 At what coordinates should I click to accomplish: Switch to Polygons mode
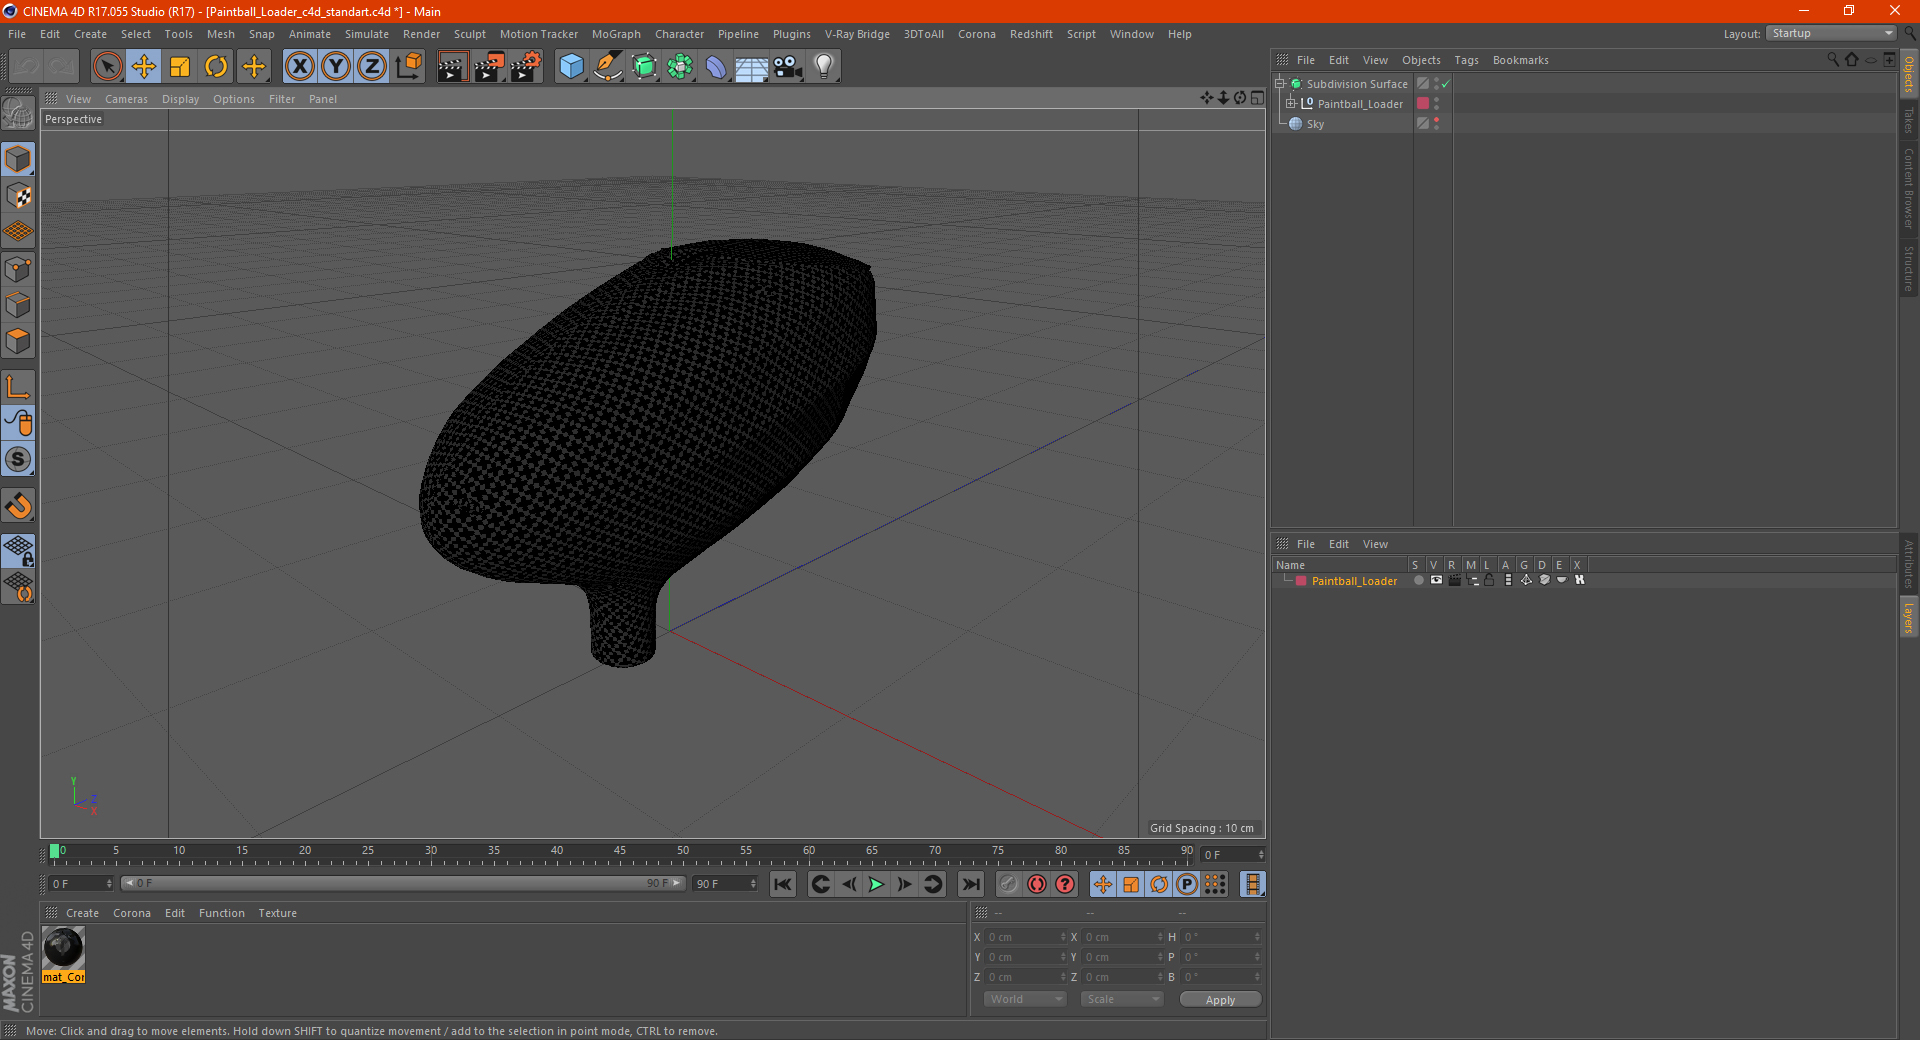point(18,341)
